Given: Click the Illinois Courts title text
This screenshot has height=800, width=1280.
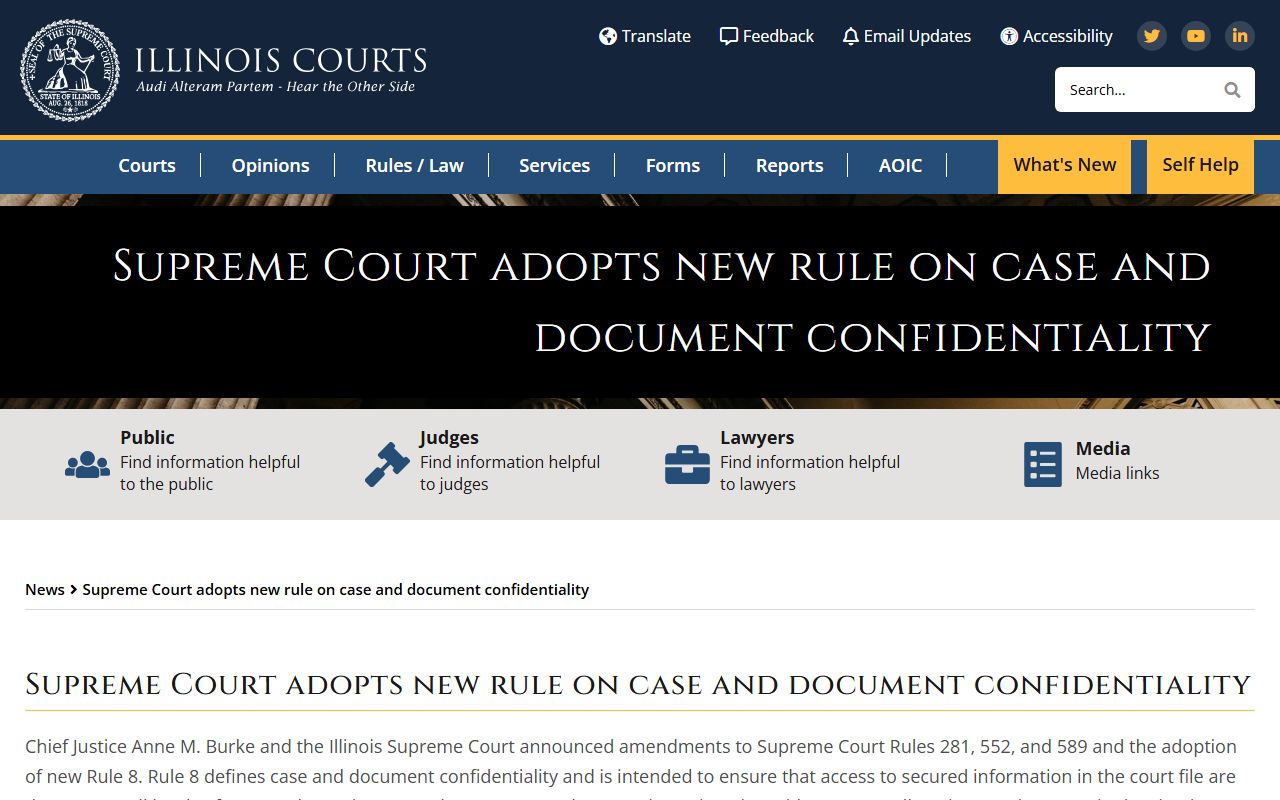Looking at the screenshot, I should [281, 60].
